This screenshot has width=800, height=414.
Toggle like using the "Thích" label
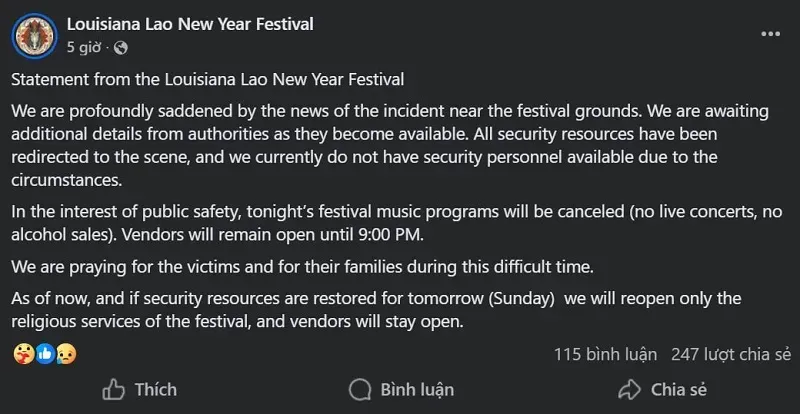tap(155, 389)
